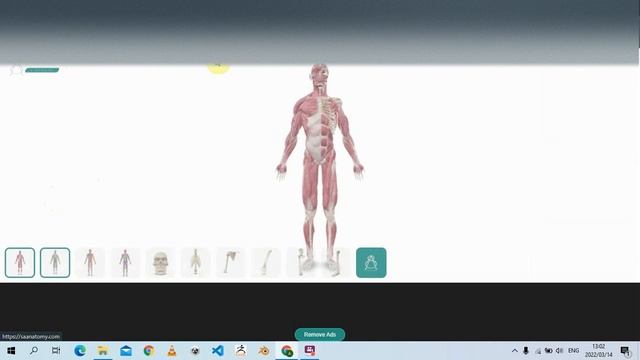Open the skull model thumbnail
This screenshot has width=640, height=360.
tap(160, 263)
